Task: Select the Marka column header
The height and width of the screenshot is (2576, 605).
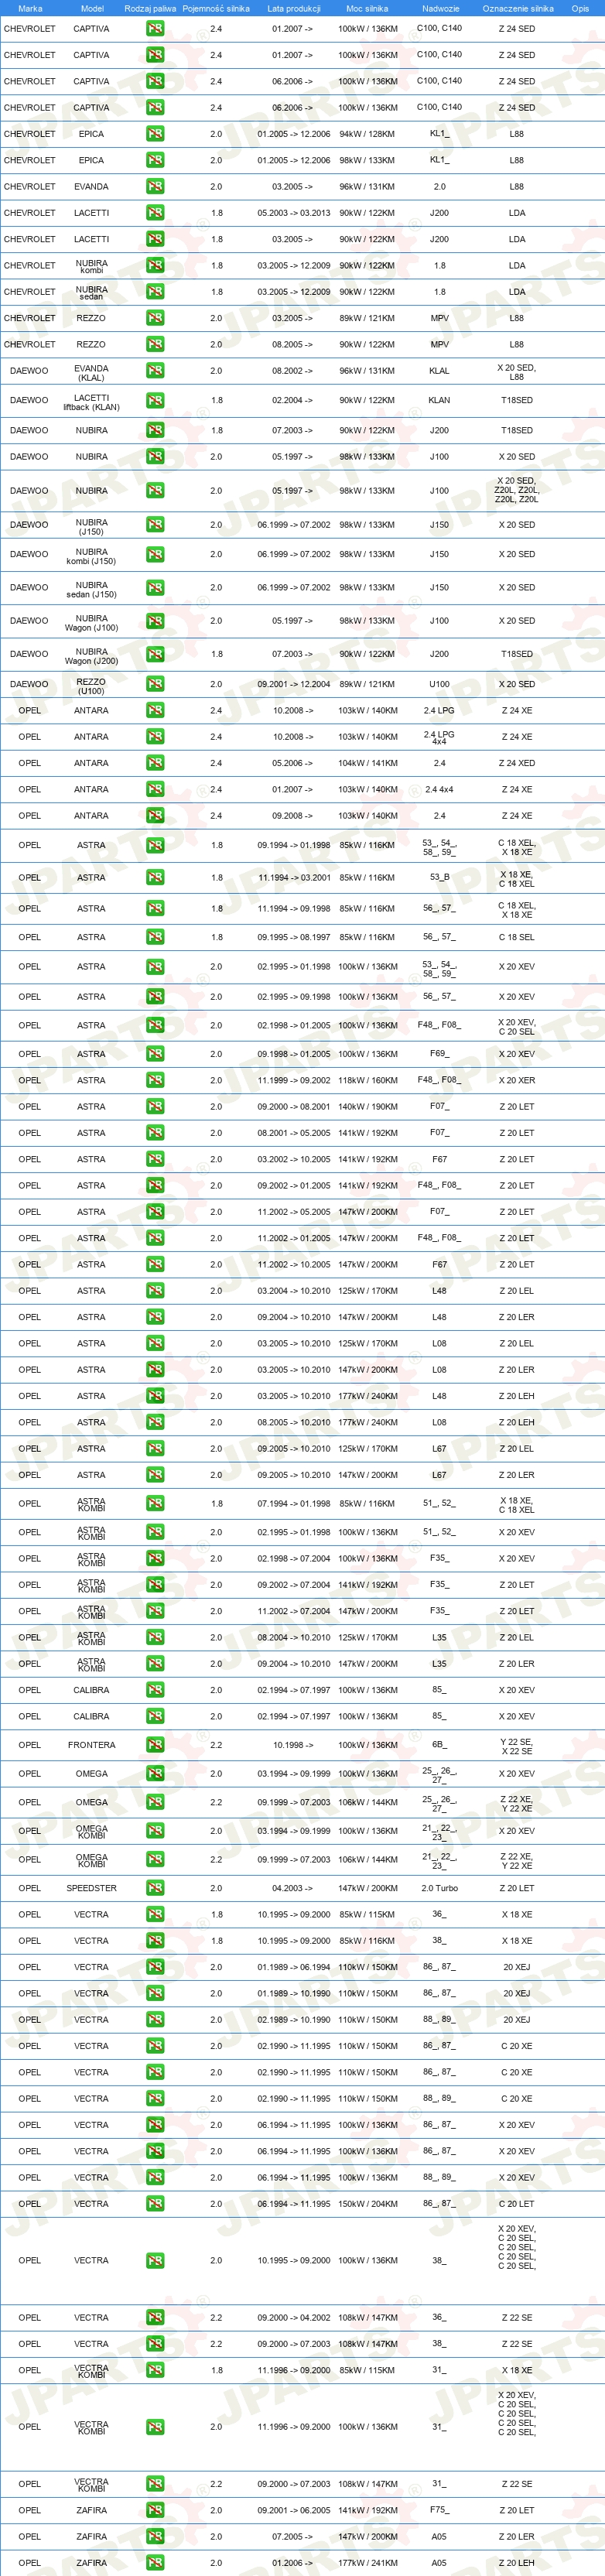Action: [30, 8]
